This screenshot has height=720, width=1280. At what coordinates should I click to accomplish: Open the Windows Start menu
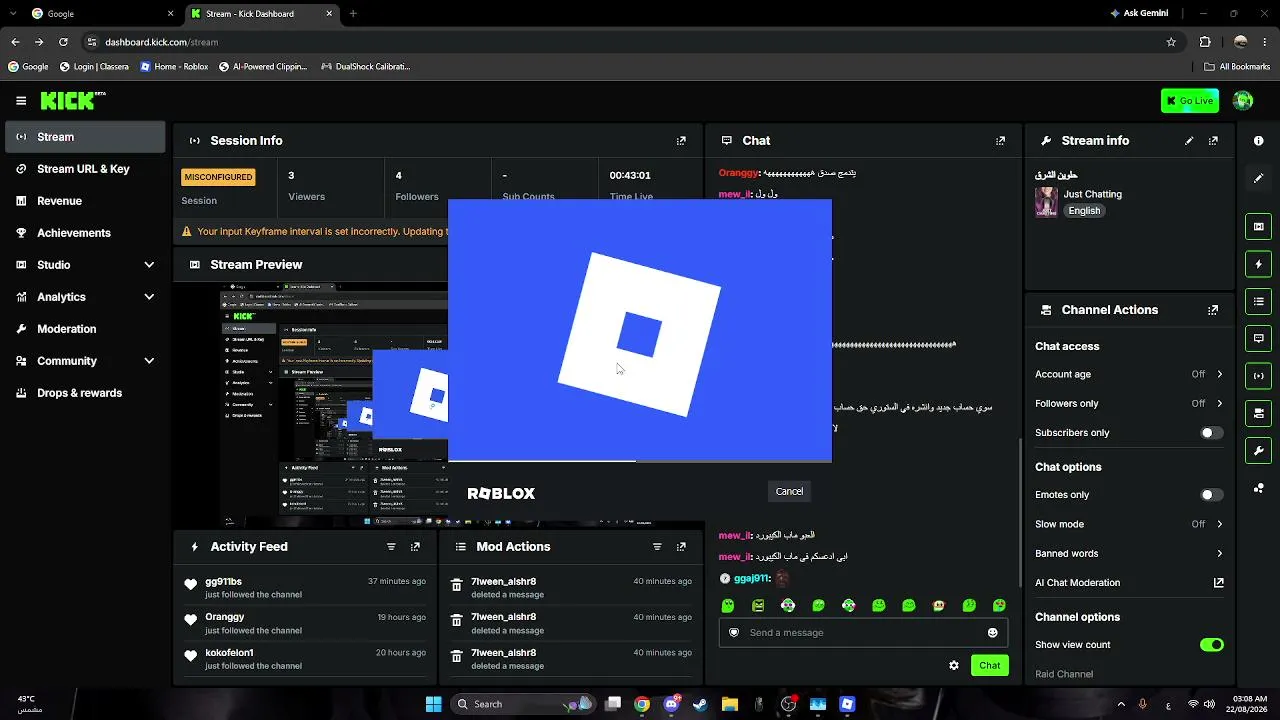pos(434,704)
